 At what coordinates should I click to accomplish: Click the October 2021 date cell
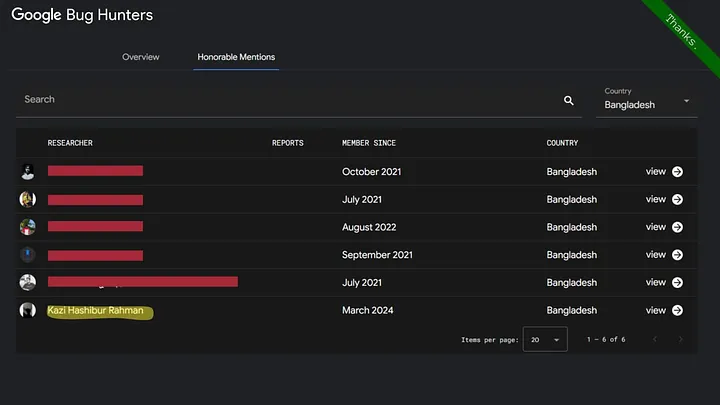click(x=371, y=172)
